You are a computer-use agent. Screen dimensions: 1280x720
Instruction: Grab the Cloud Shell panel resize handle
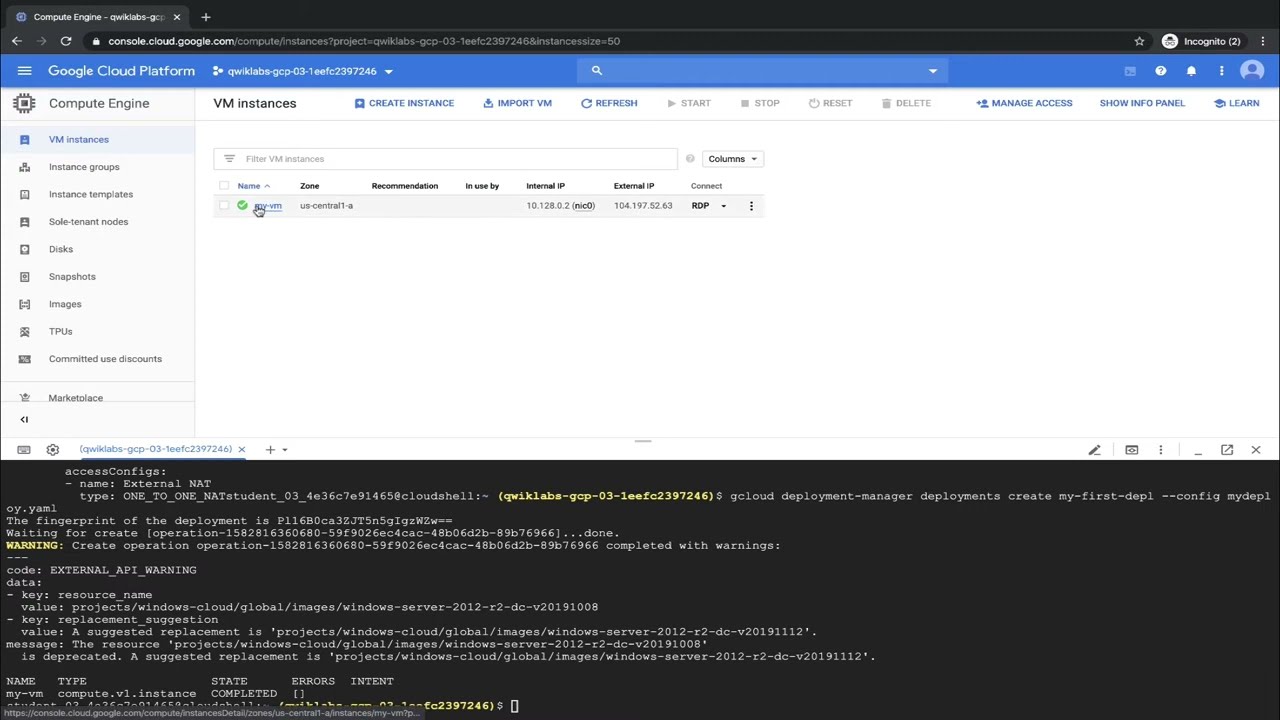coord(643,440)
